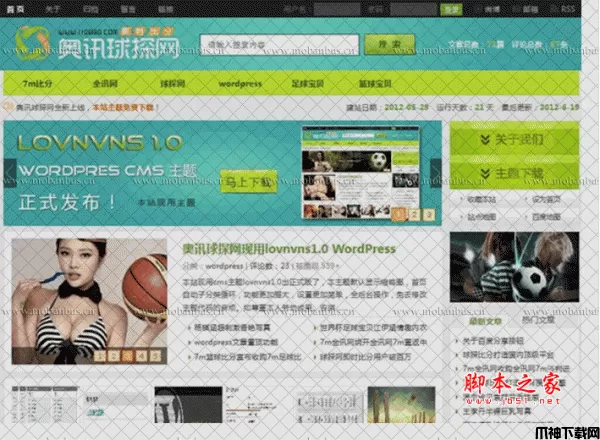The width and height of the screenshot is (600, 440).
Task: Open the 7m比分 navigation tab
Action: 38,83
